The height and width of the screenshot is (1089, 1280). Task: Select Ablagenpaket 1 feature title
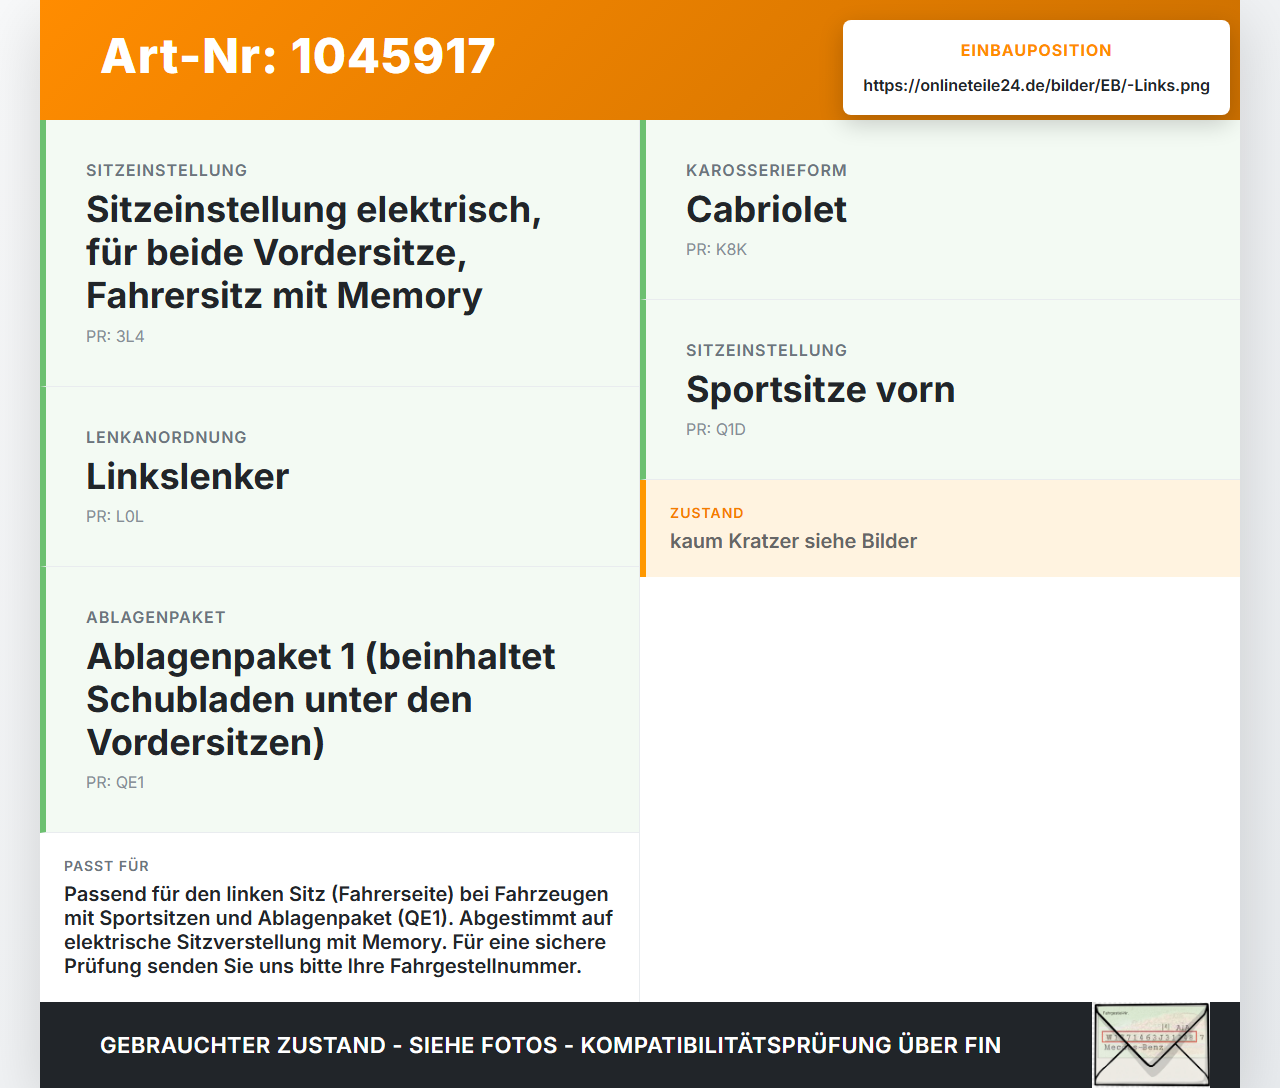[x=320, y=699]
